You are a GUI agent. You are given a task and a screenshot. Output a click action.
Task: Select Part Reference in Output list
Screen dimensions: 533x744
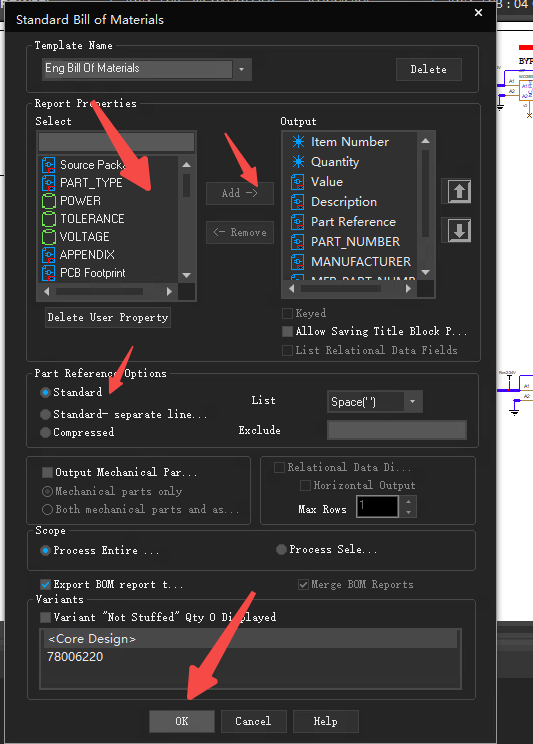[x=353, y=222]
